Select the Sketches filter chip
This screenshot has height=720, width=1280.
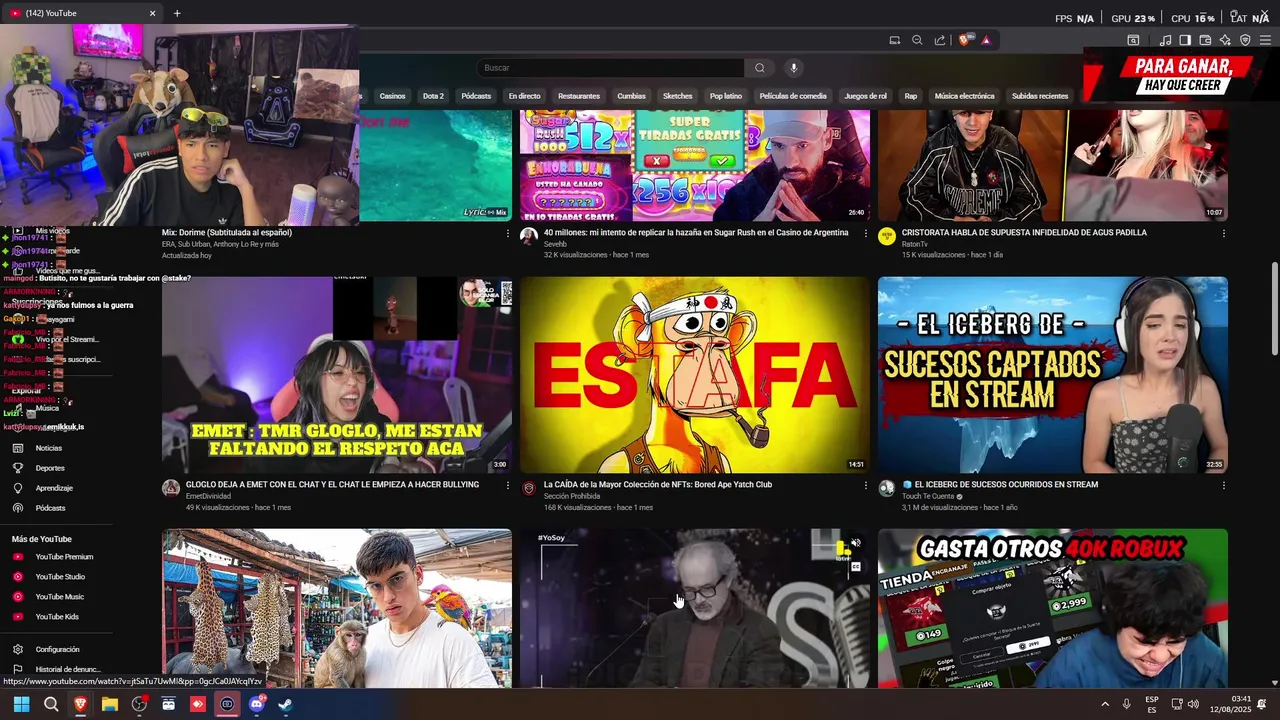[x=677, y=96]
